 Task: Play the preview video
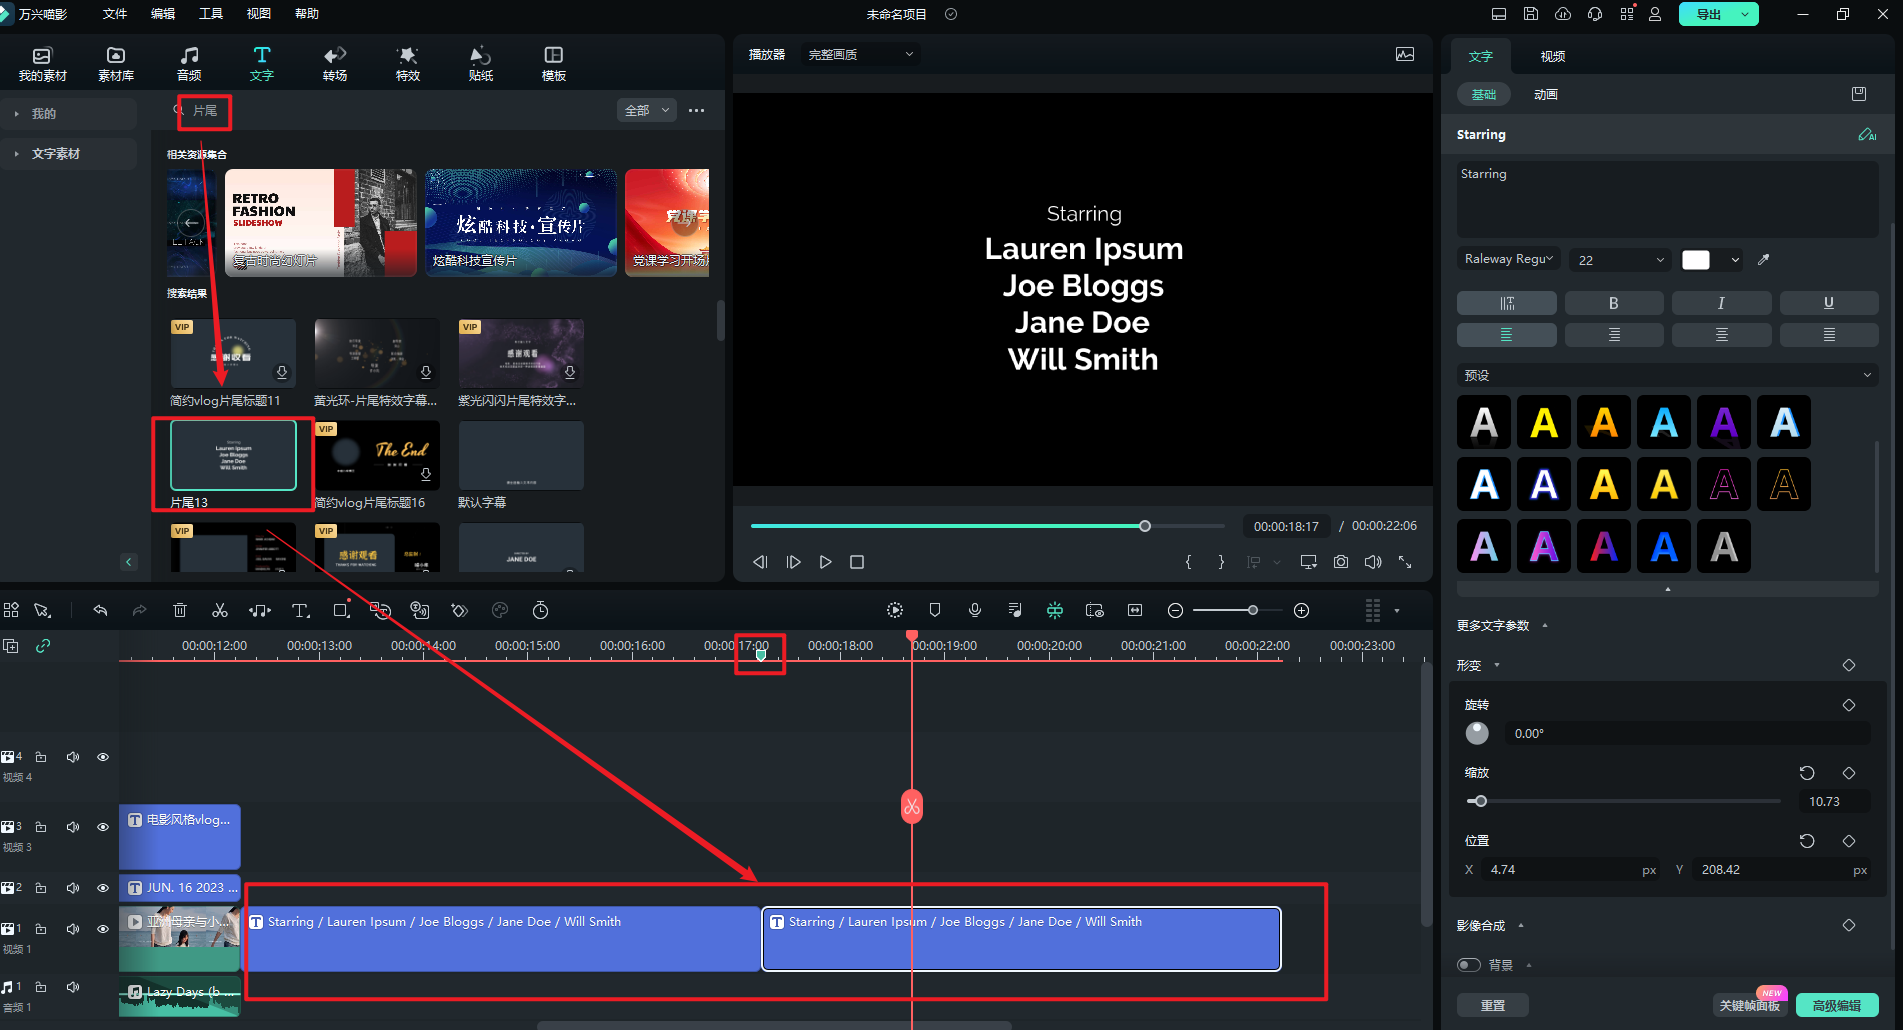(x=825, y=562)
